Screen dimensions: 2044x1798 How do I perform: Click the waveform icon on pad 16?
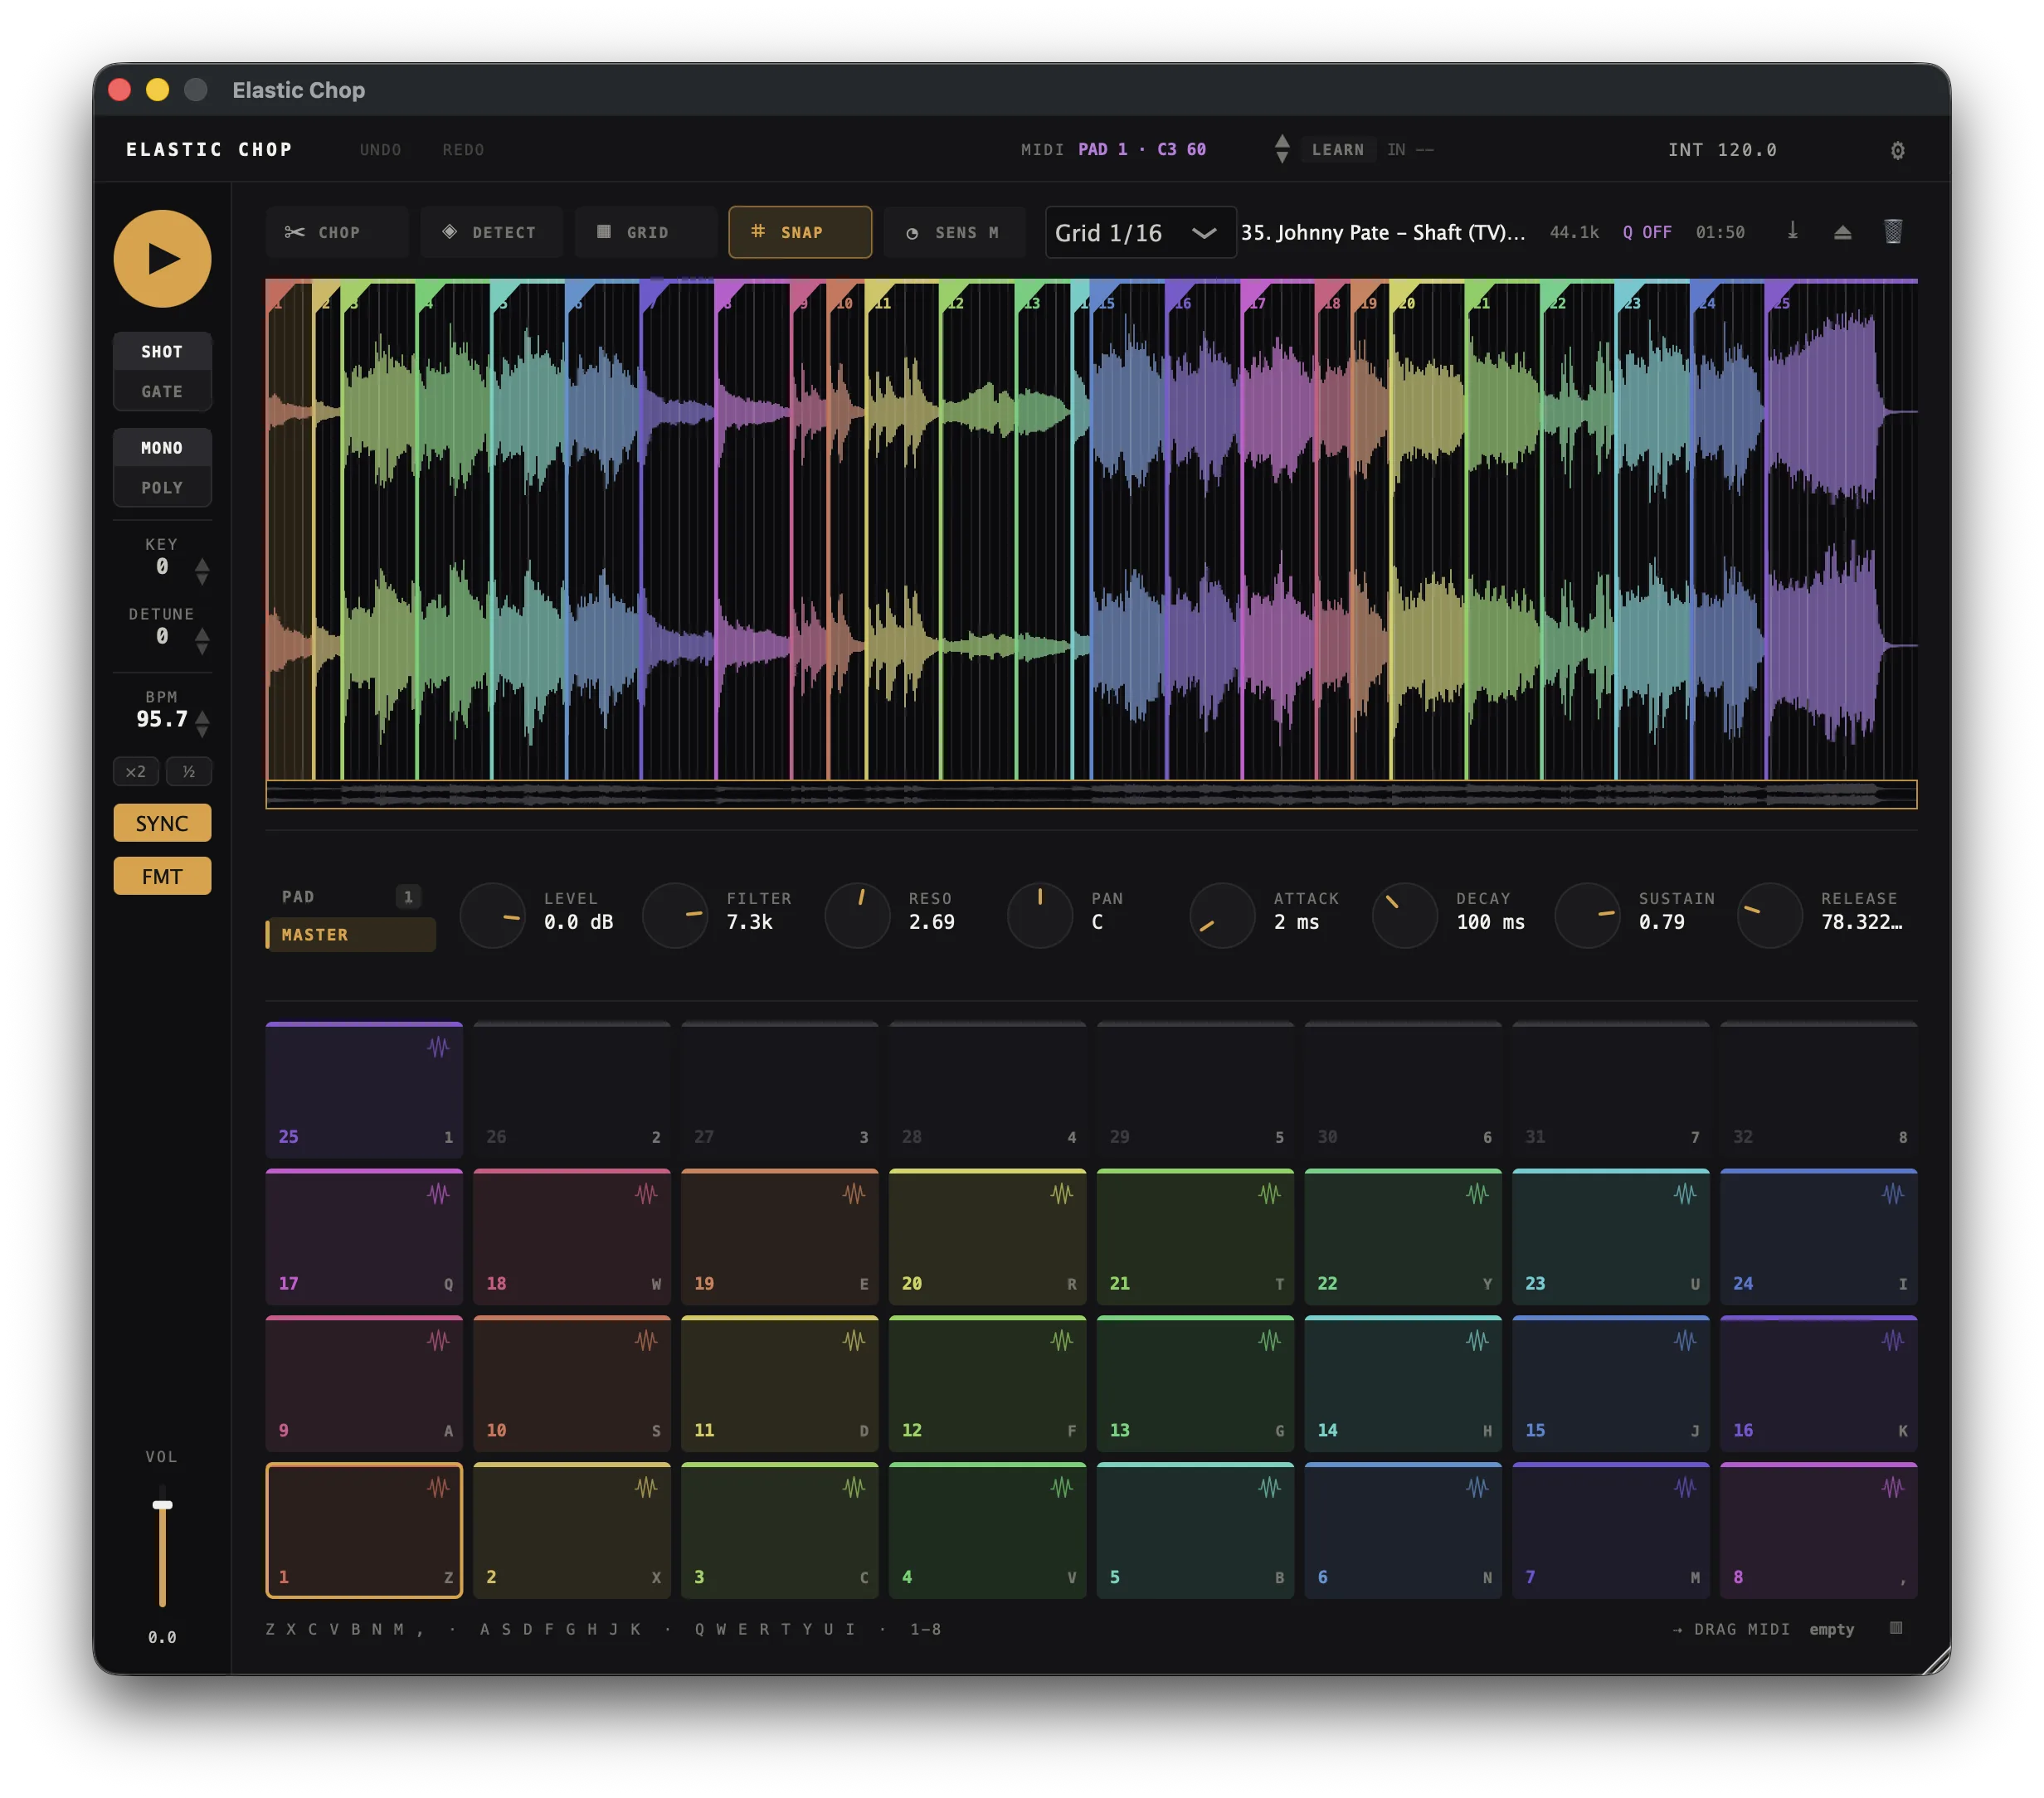1892,1340
